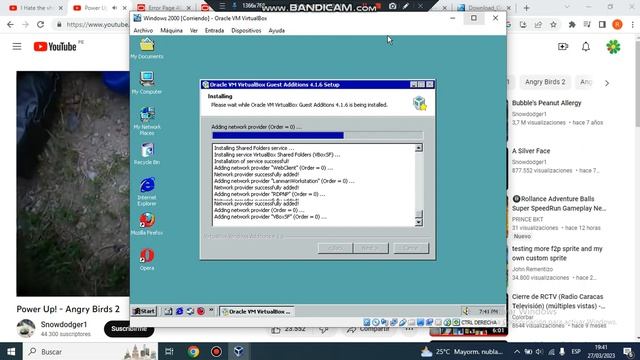Viewport: 640px width, 360px height.
Task: Click the Bandicam camera screenshot icon
Action: coord(392,6)
